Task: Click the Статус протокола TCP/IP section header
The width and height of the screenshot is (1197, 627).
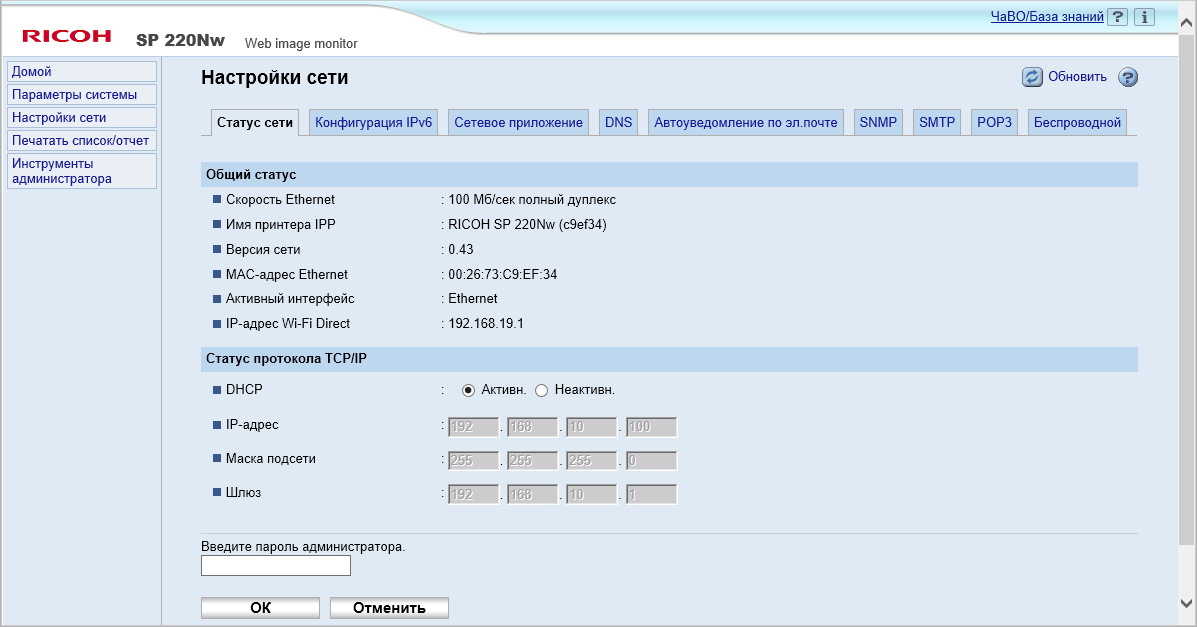Action: click(669, 359)
